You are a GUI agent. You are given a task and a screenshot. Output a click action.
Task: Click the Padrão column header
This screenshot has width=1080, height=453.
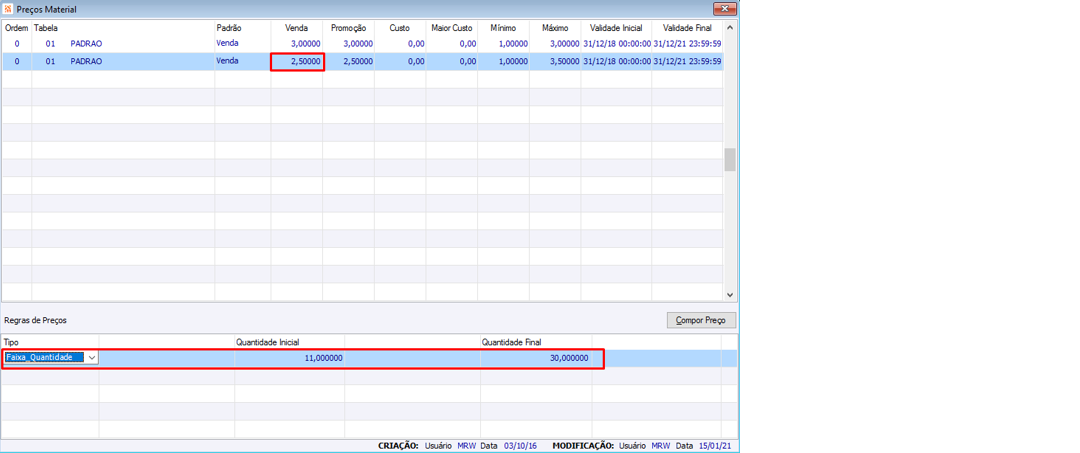coord(242,28)
